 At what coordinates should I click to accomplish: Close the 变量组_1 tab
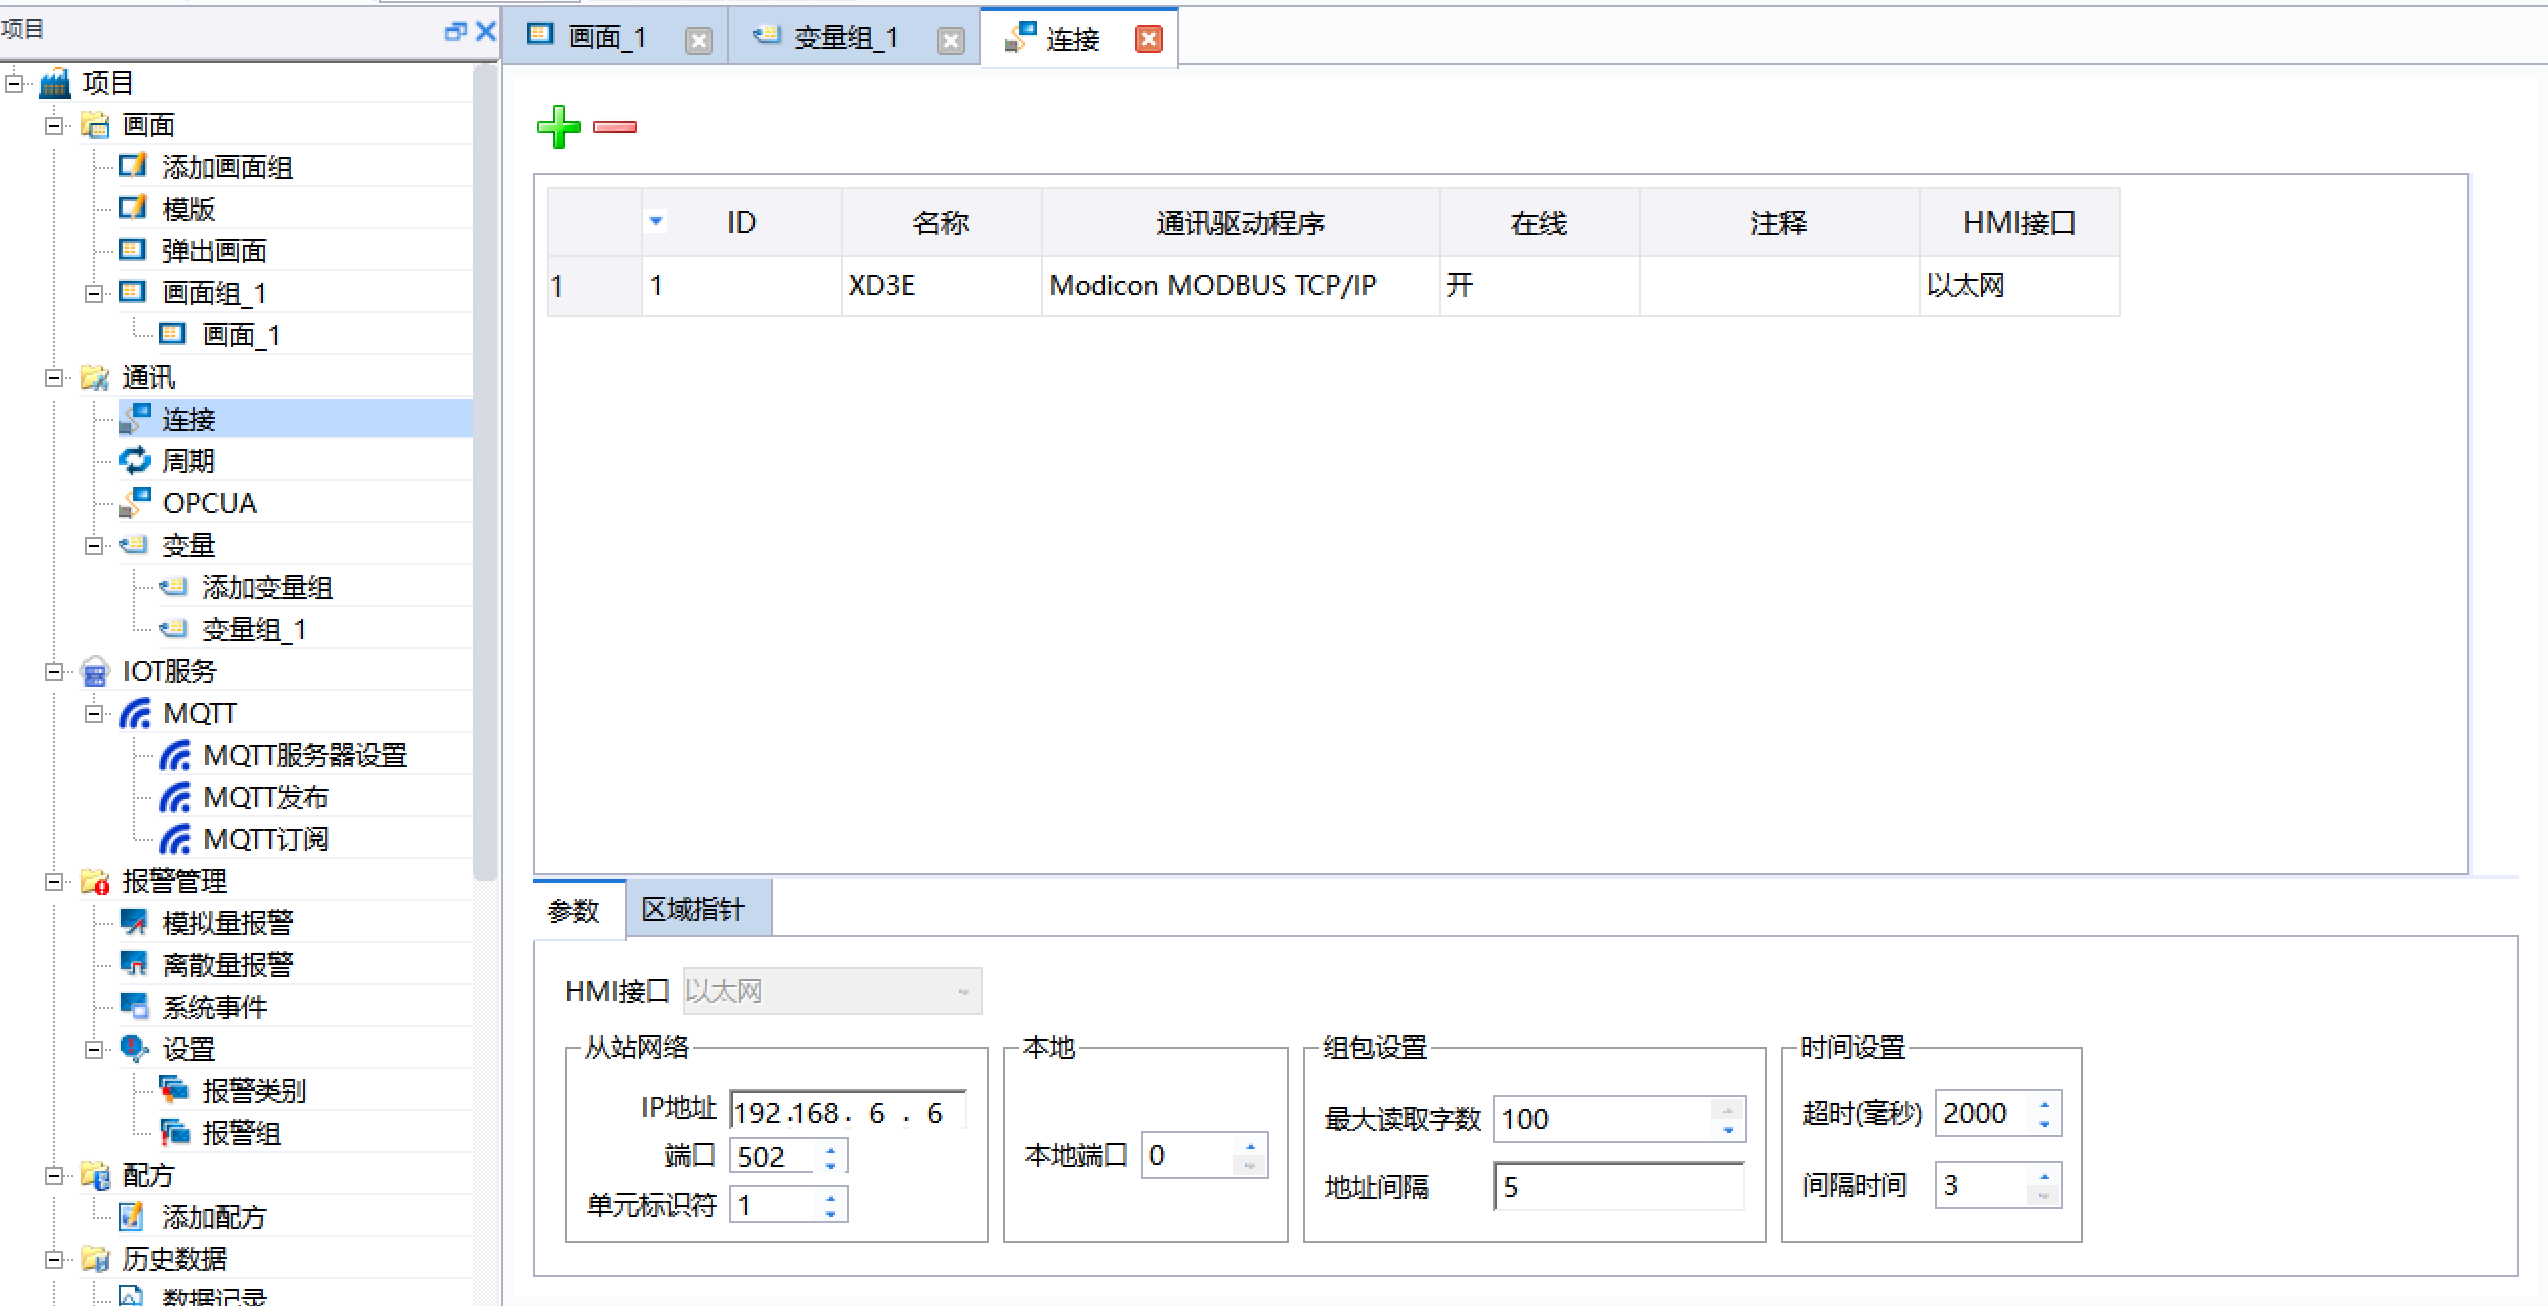(951, 40)
